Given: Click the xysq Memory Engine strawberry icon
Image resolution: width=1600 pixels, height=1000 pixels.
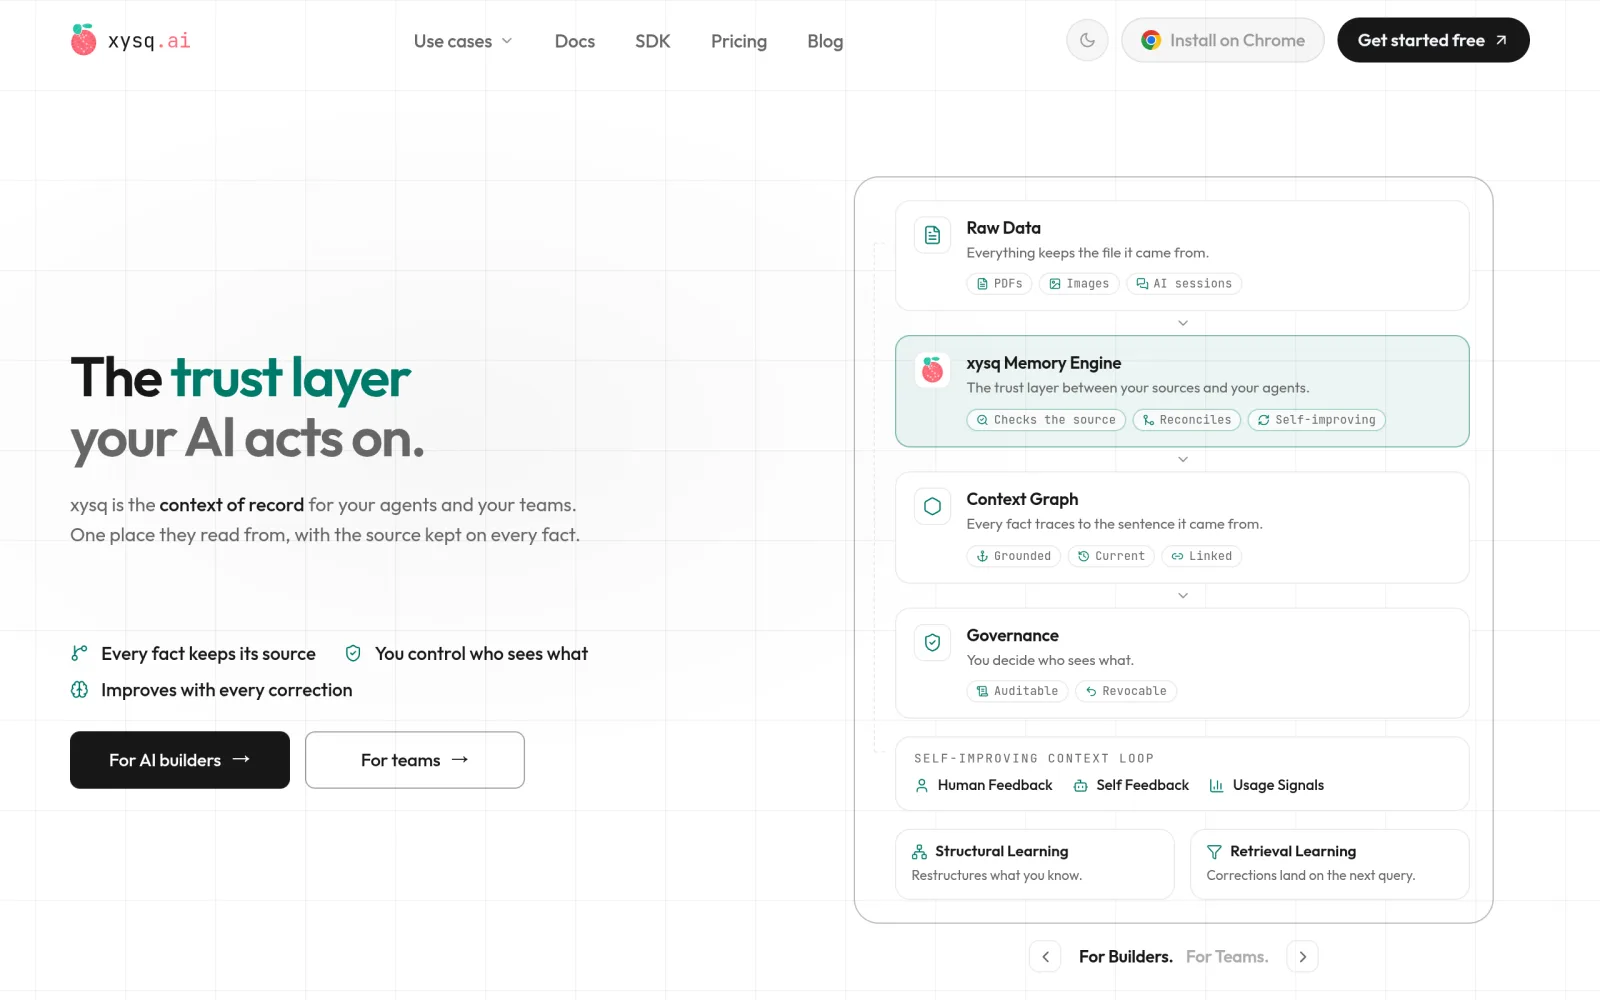Looking at the screenshot, I should pos(932,370).
